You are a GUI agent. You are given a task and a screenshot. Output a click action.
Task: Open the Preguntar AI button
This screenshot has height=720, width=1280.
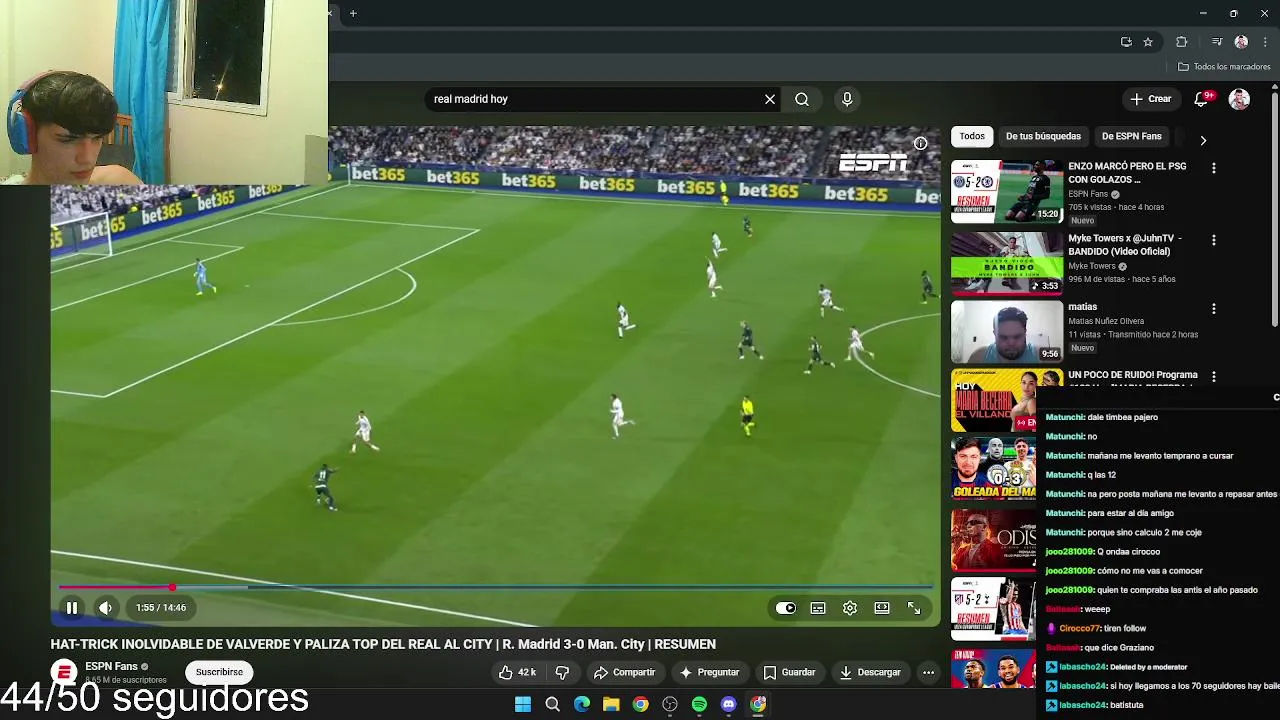pos(709,672)
